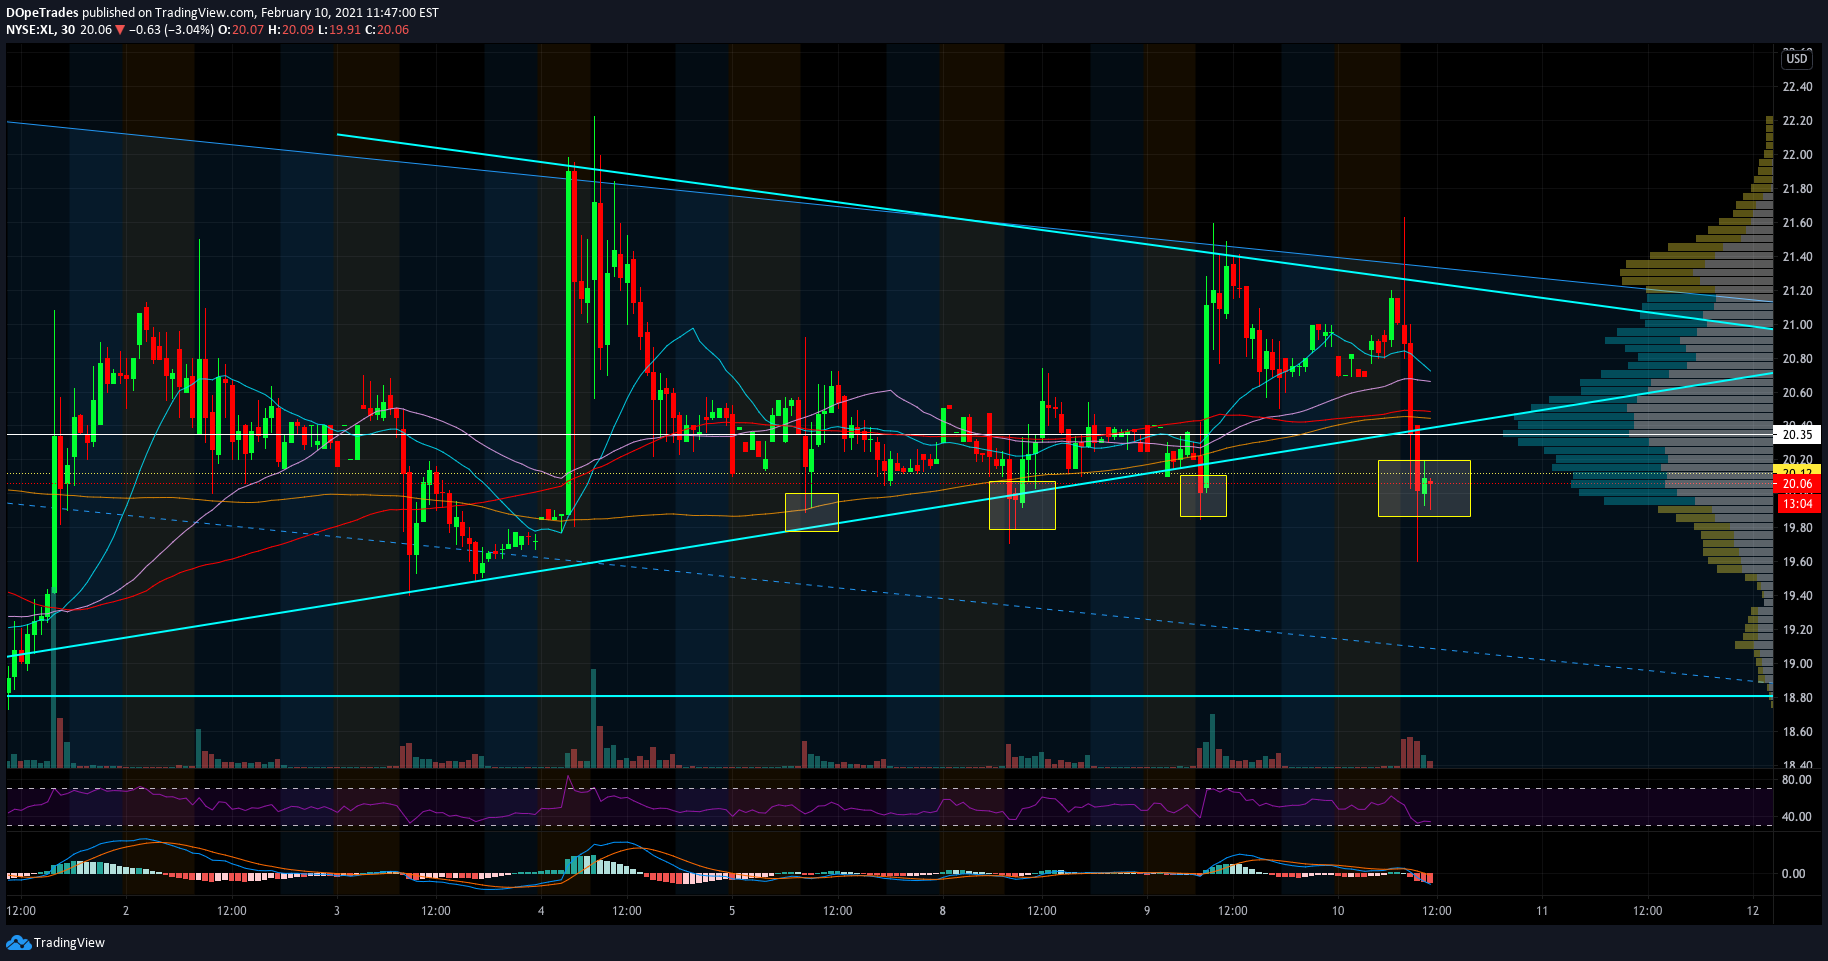Screen dimensions: 1828x961
Task: Click the red 20.06 current price tag
Action: 1797,484
